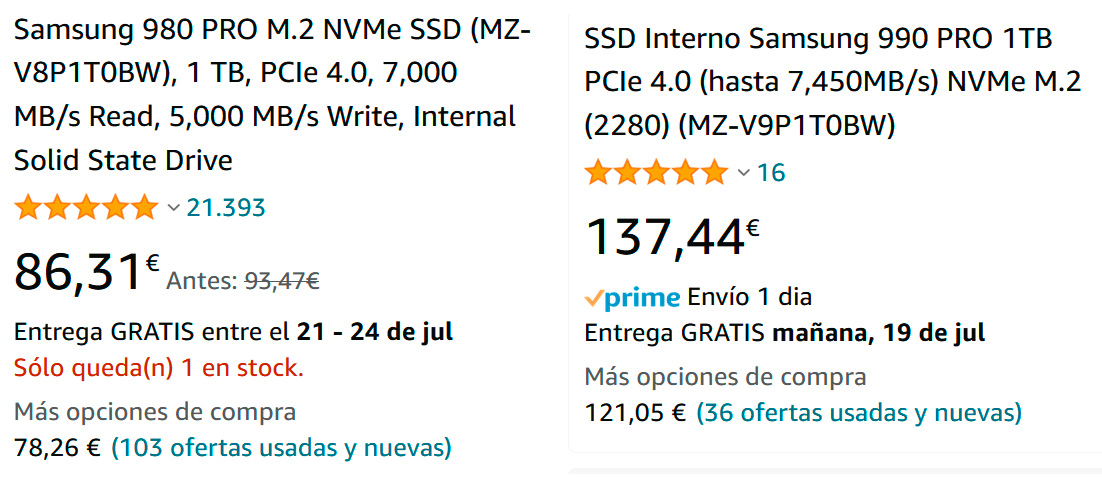Click the crossed-out 93,47€ previous price
Screen dimensions: 1102x487
(x=282, y=281)
